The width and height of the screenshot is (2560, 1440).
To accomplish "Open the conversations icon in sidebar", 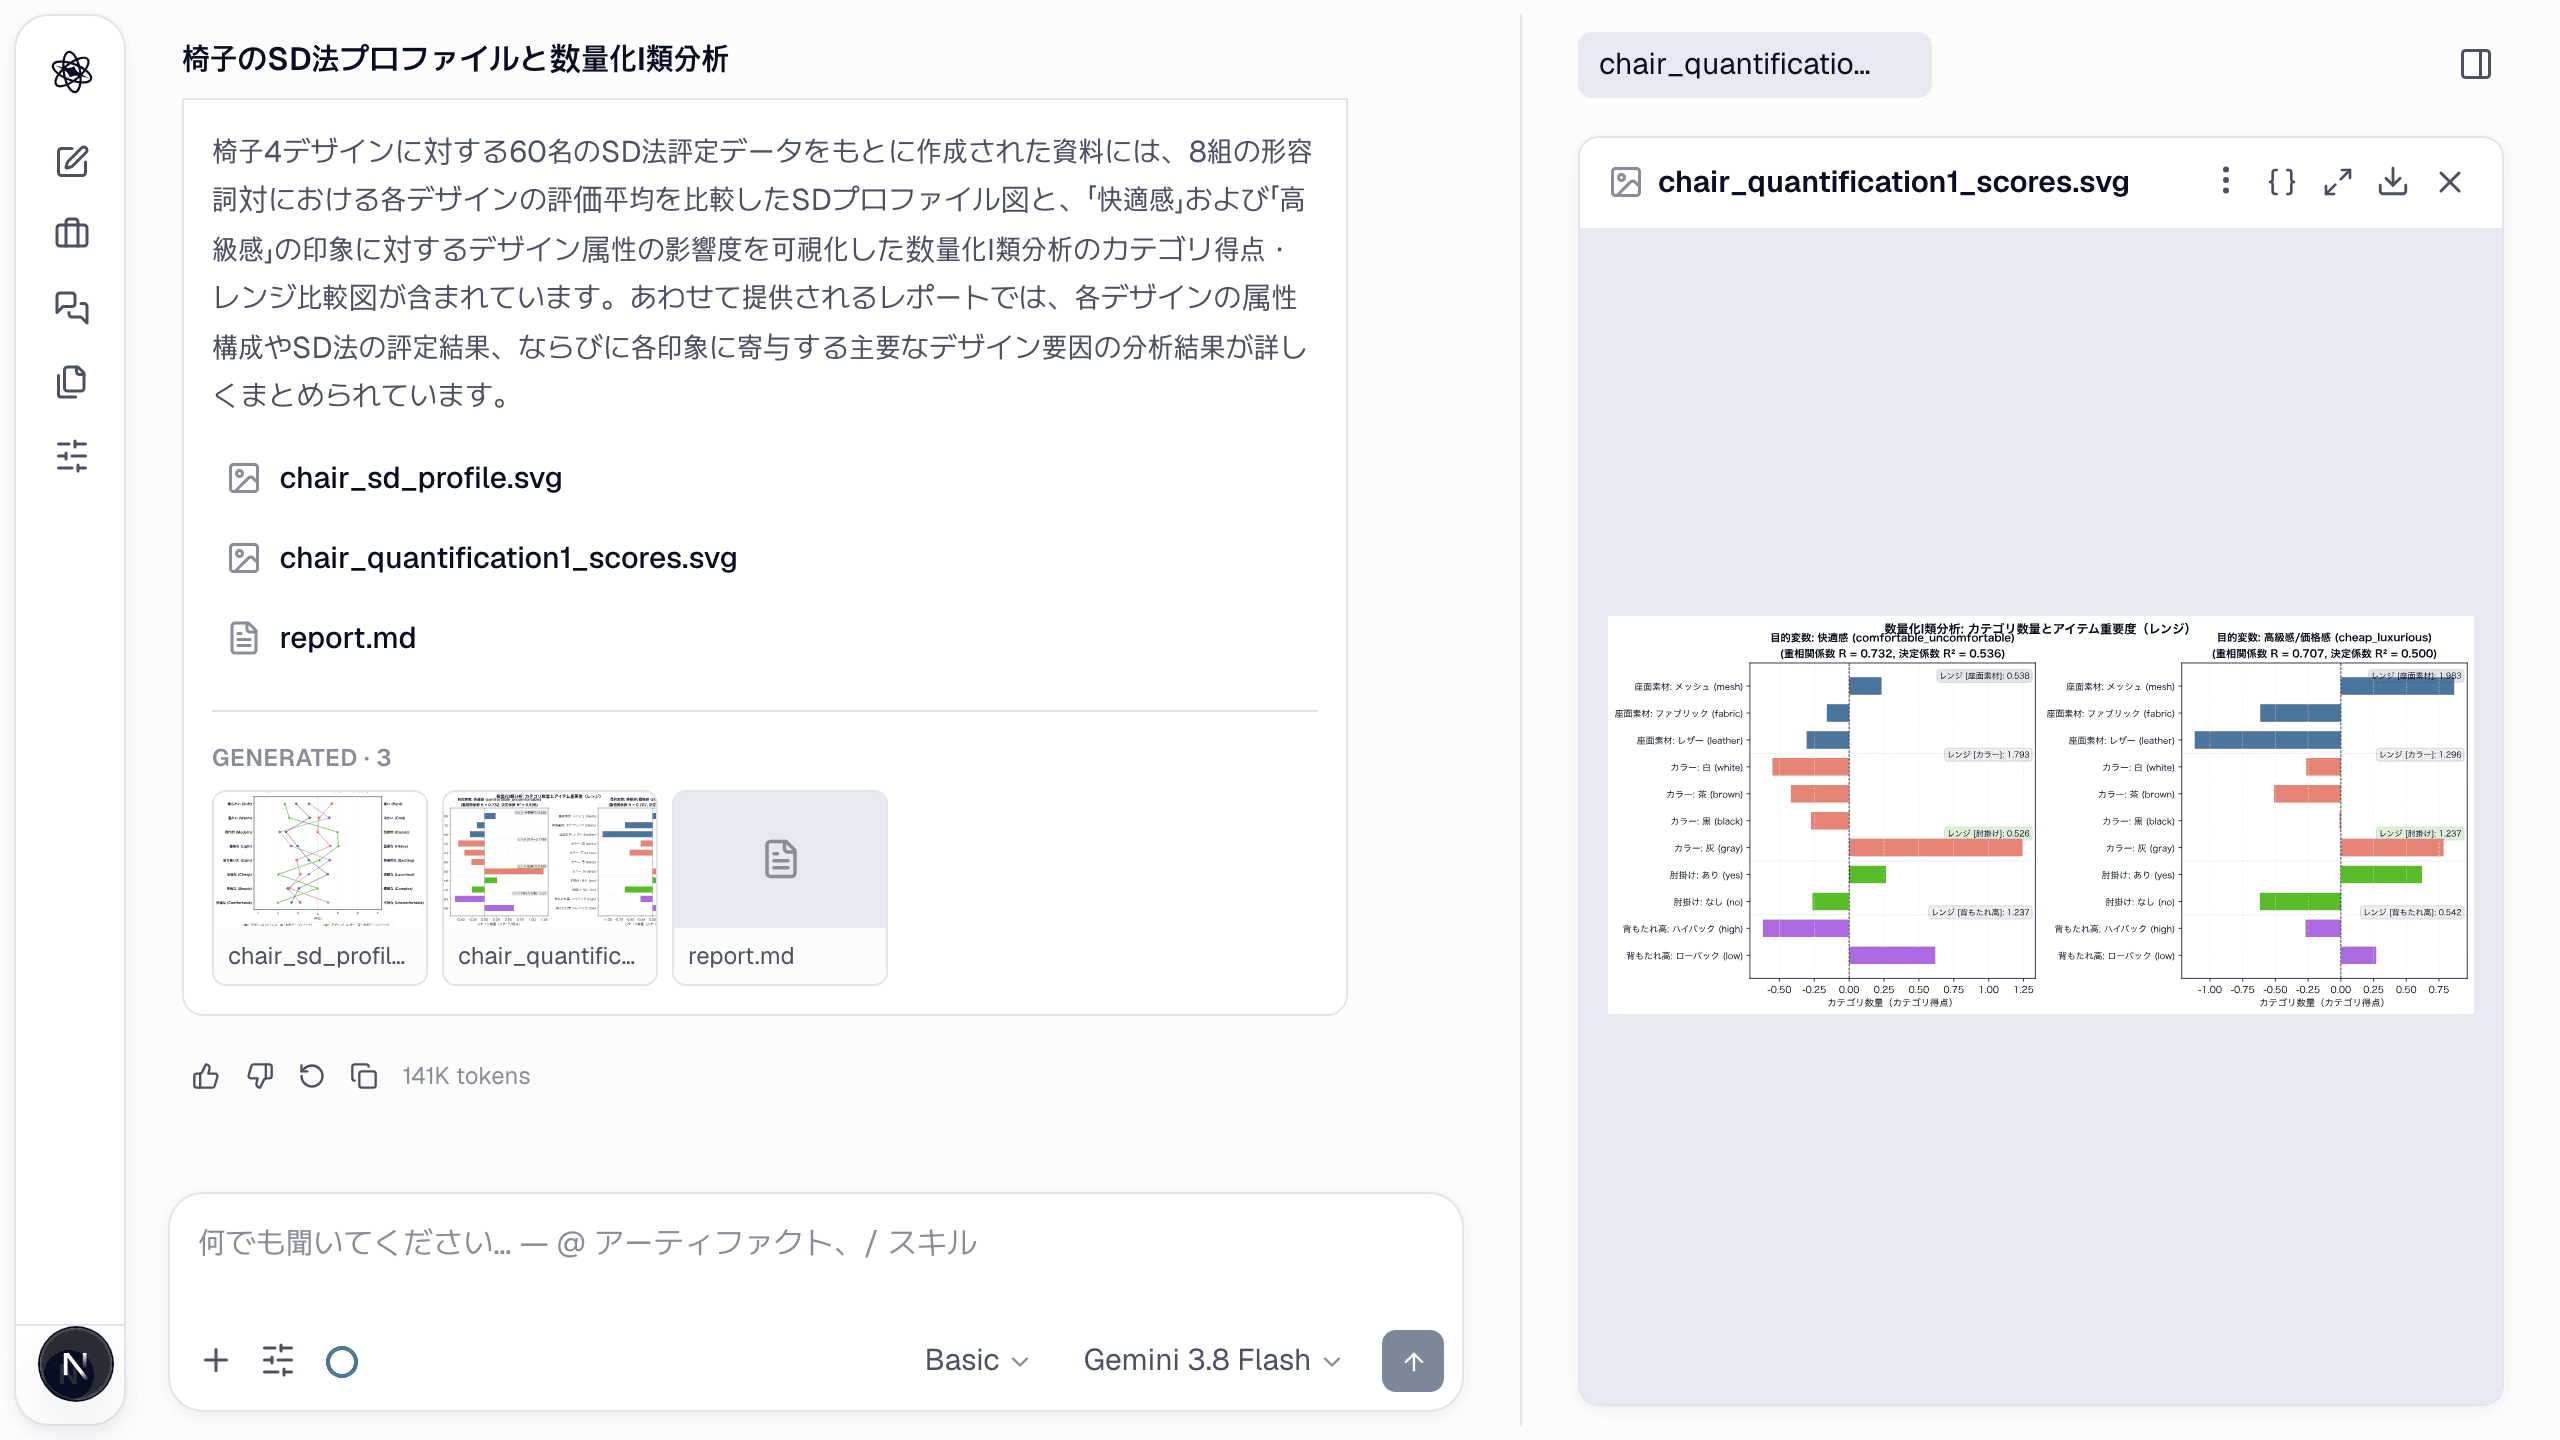I will pyautogui.click(x=72, y=307).
